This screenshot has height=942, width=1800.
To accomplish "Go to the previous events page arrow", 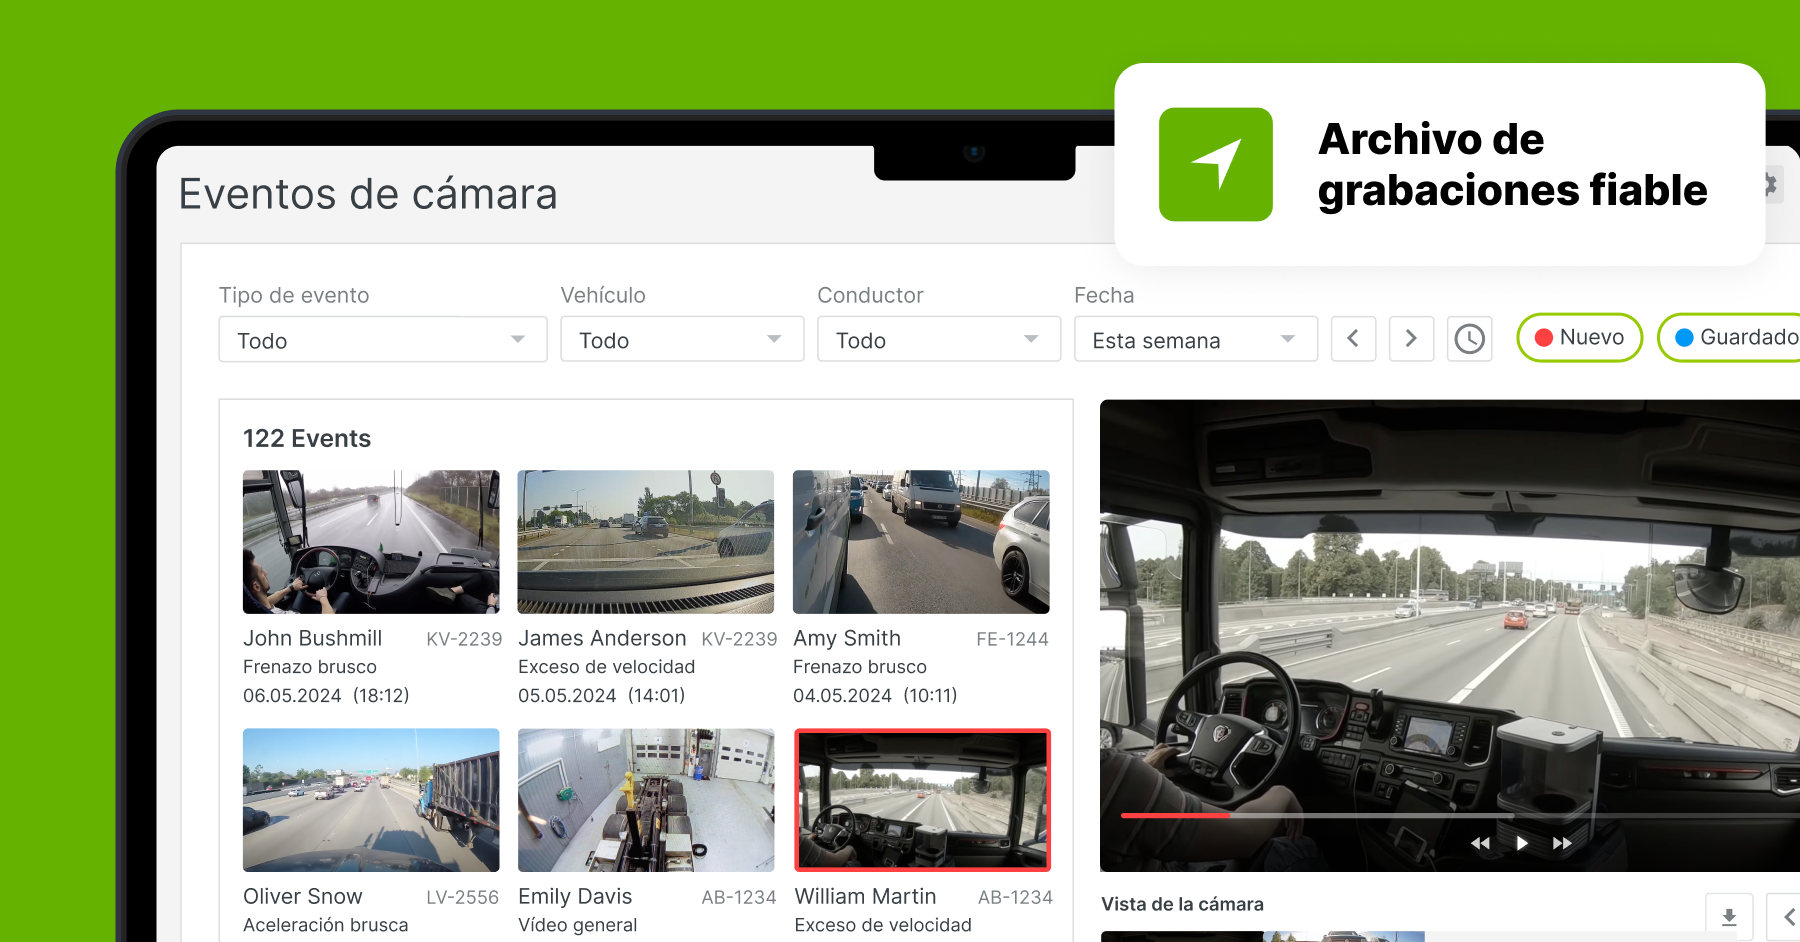I will (x=1353, y=339).
